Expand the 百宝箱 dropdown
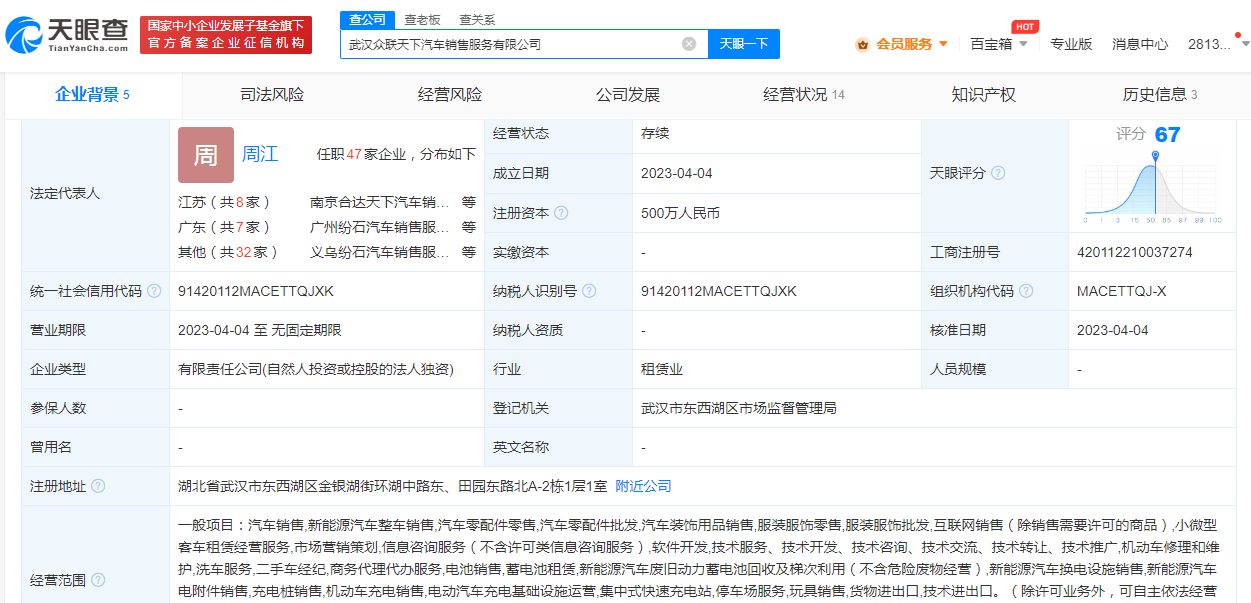 pyautogui.click(x=1000, y=44)
